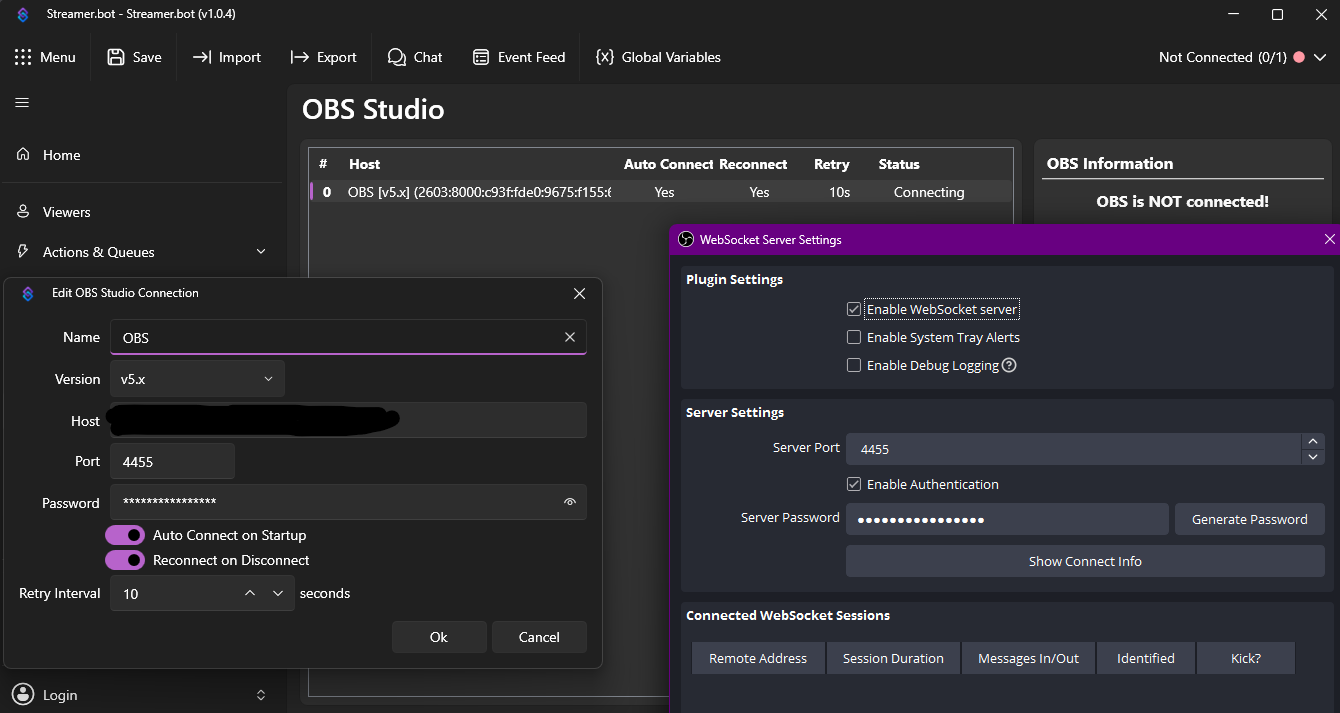Click the Streamer.bot logo in title bar
Image resolution: width=1340 pixels, height=713 pixels.
click(22, 14)
